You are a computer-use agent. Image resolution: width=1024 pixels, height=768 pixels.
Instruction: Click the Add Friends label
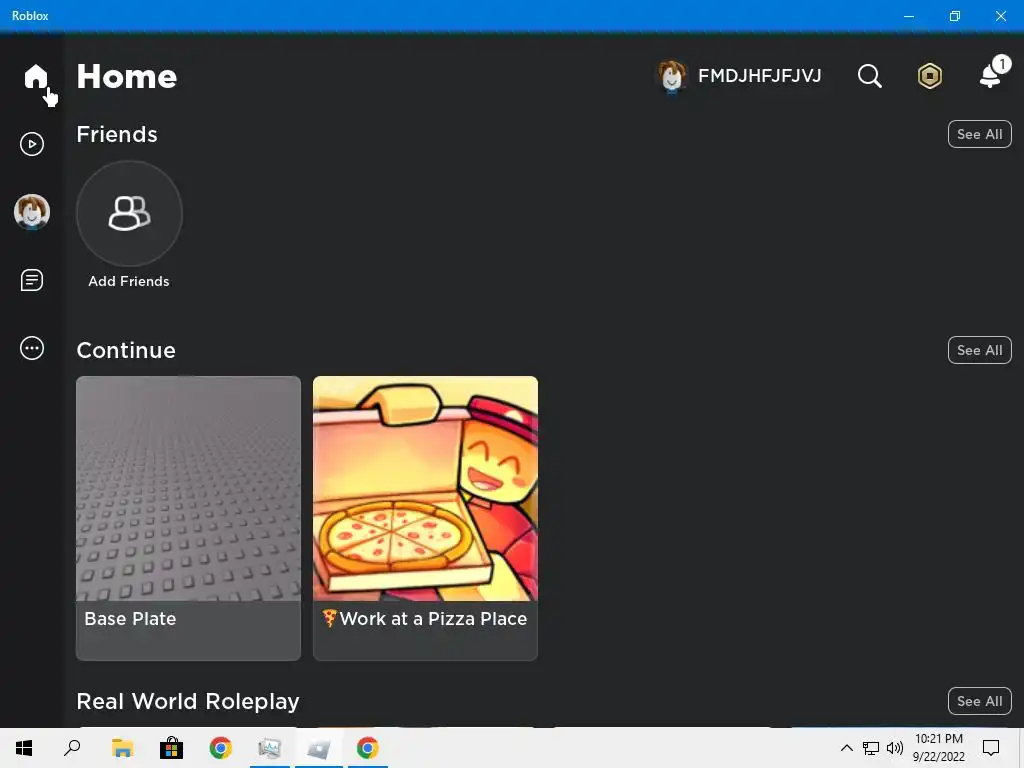coord(129,281)
